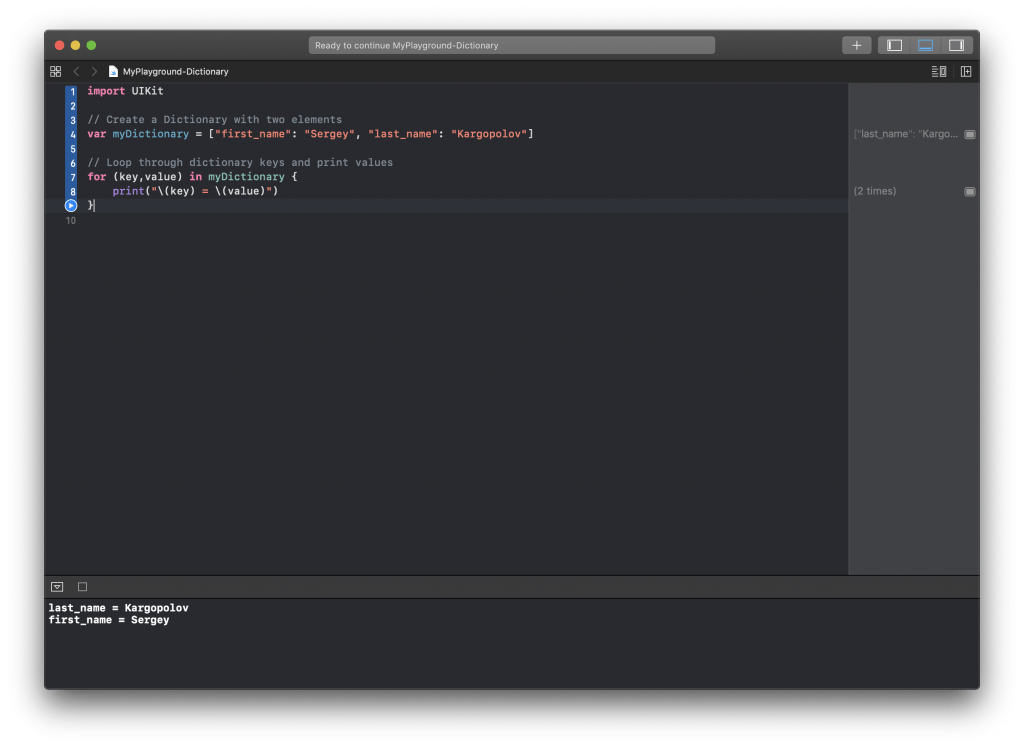Go forward with the right chevron
1024x748 pixels.
point(94,71)
